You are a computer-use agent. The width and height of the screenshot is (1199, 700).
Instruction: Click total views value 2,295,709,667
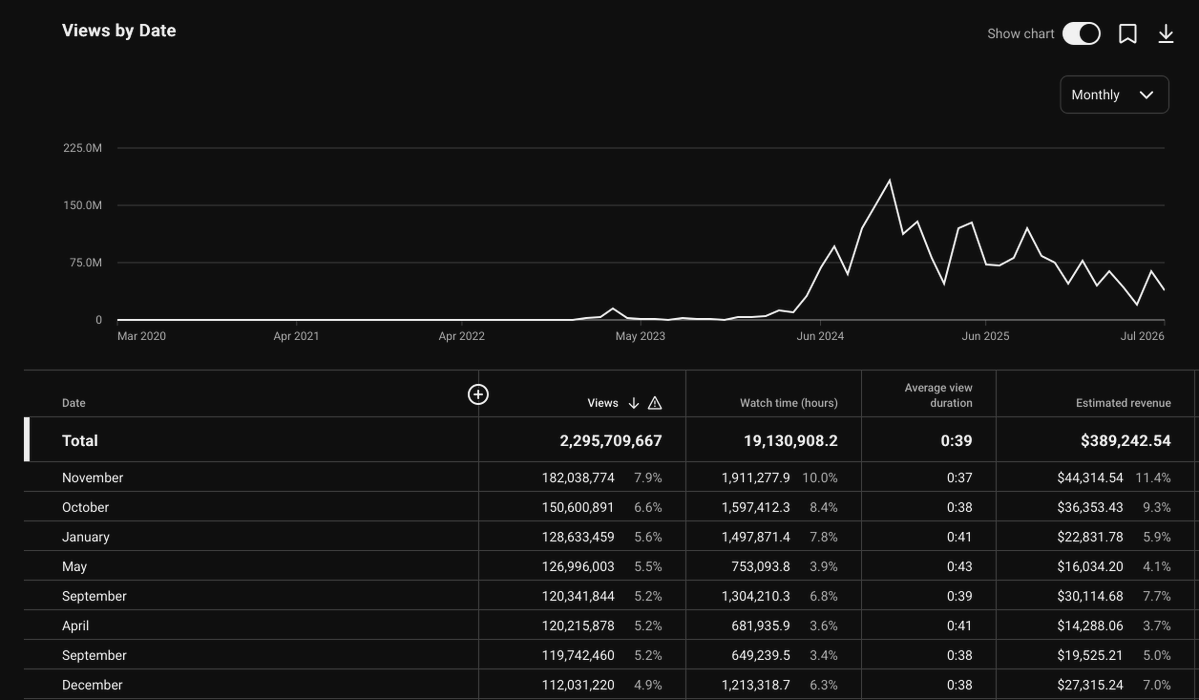[x=610, y=441]
